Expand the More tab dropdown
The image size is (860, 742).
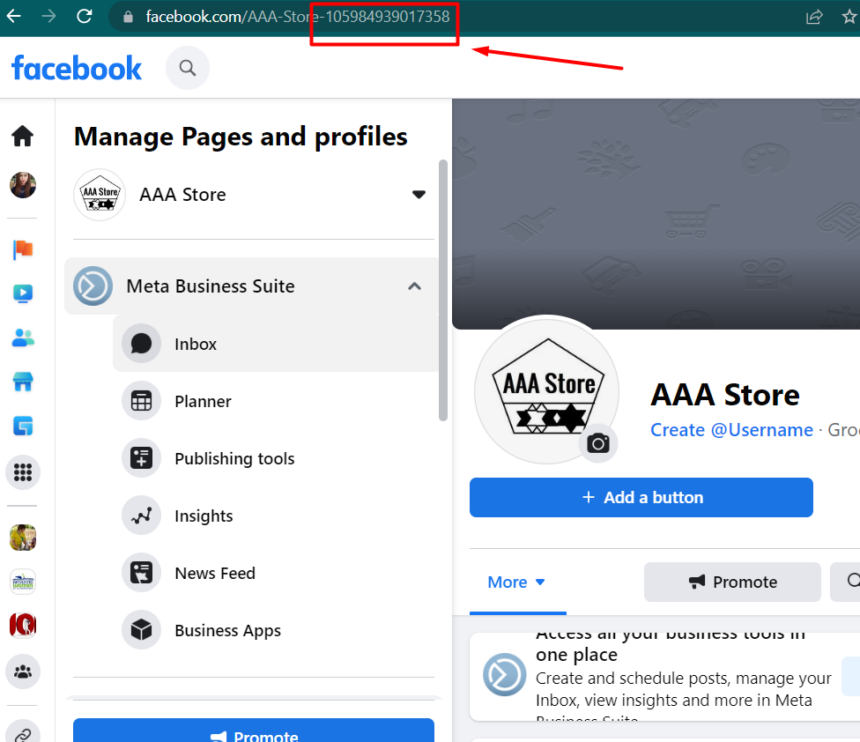tap(516, 582)
